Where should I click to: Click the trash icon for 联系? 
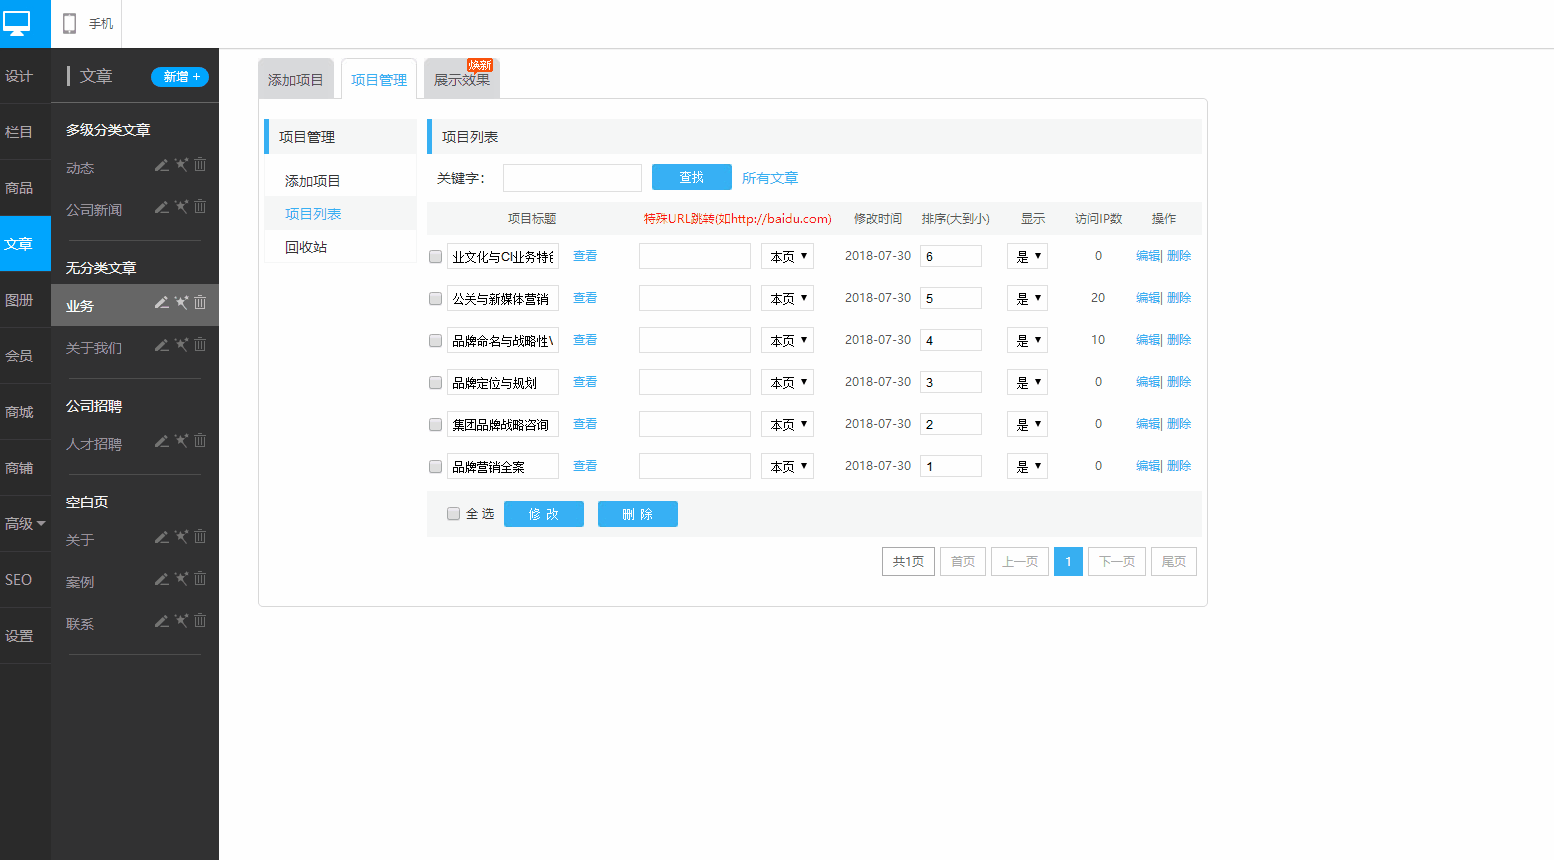[x=200, y=621]
